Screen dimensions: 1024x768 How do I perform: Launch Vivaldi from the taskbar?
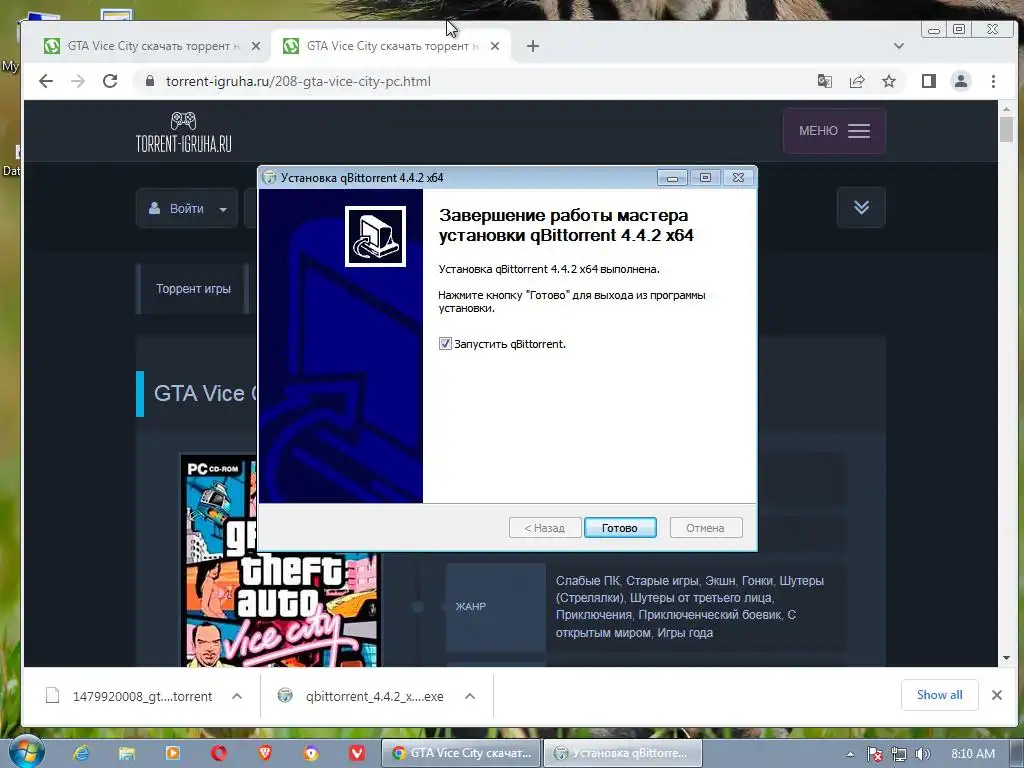pos(357,753)
